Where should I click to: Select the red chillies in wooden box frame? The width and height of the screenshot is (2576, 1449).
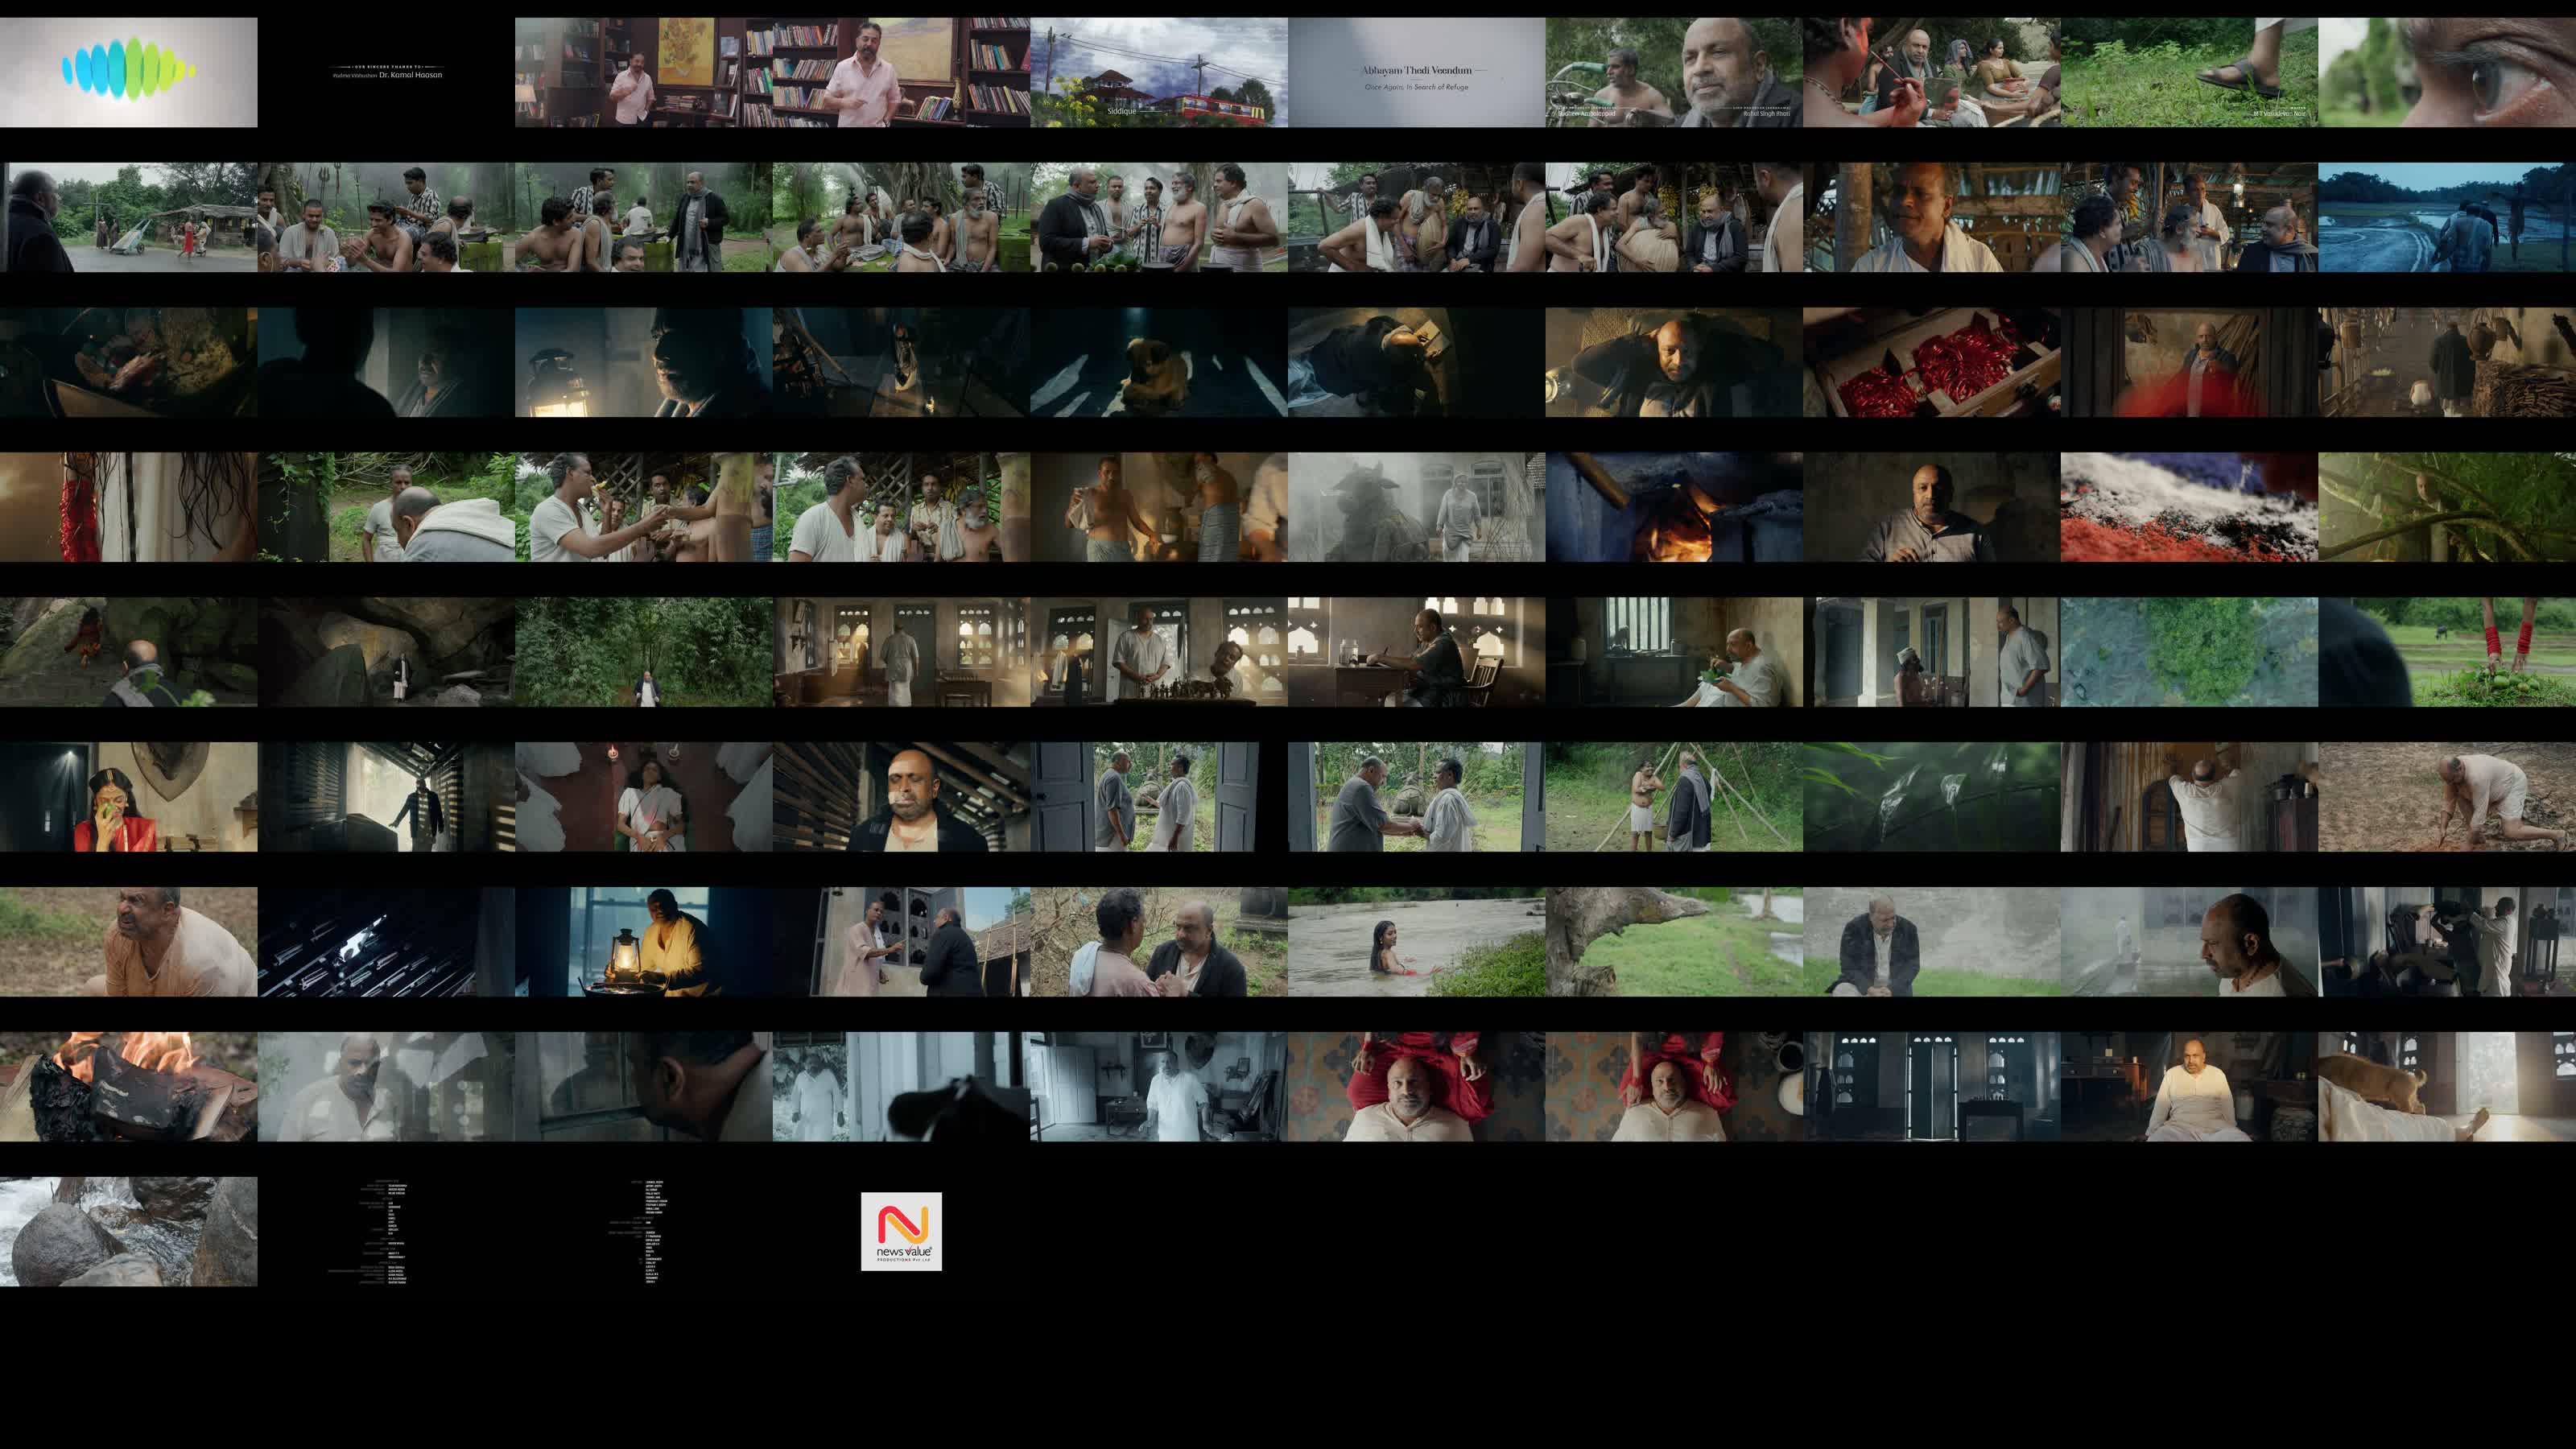click(x=1931, y=362)
